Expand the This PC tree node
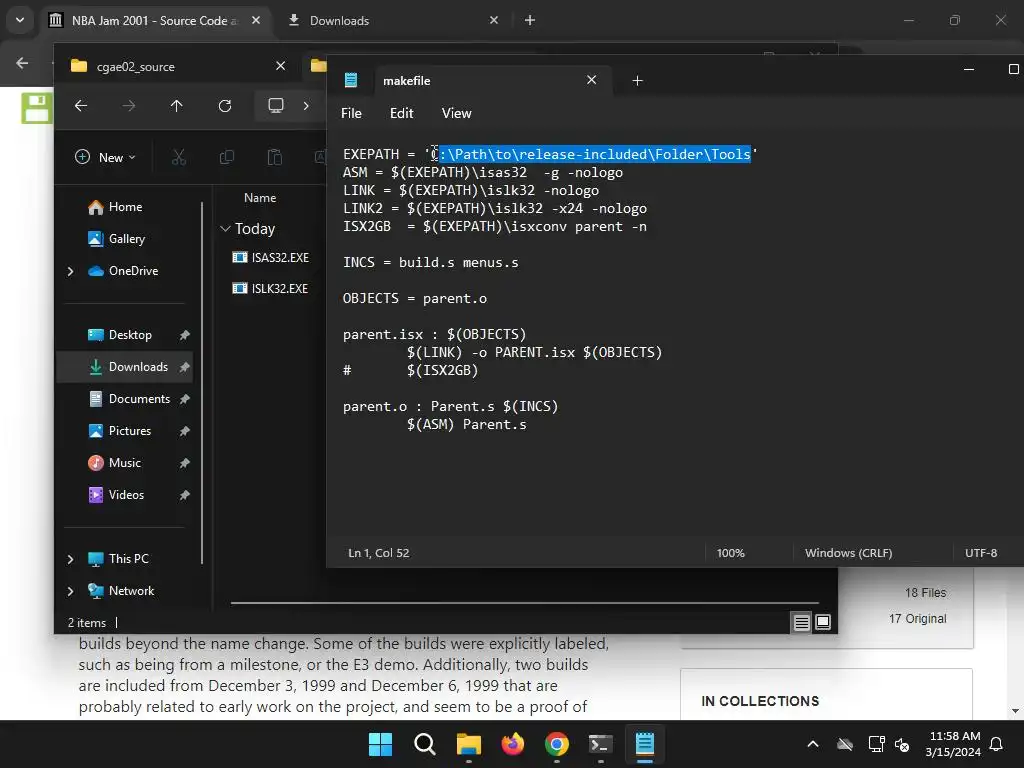Image resolution: width=1024 pixels, height=768 pixels. [70, 559]
